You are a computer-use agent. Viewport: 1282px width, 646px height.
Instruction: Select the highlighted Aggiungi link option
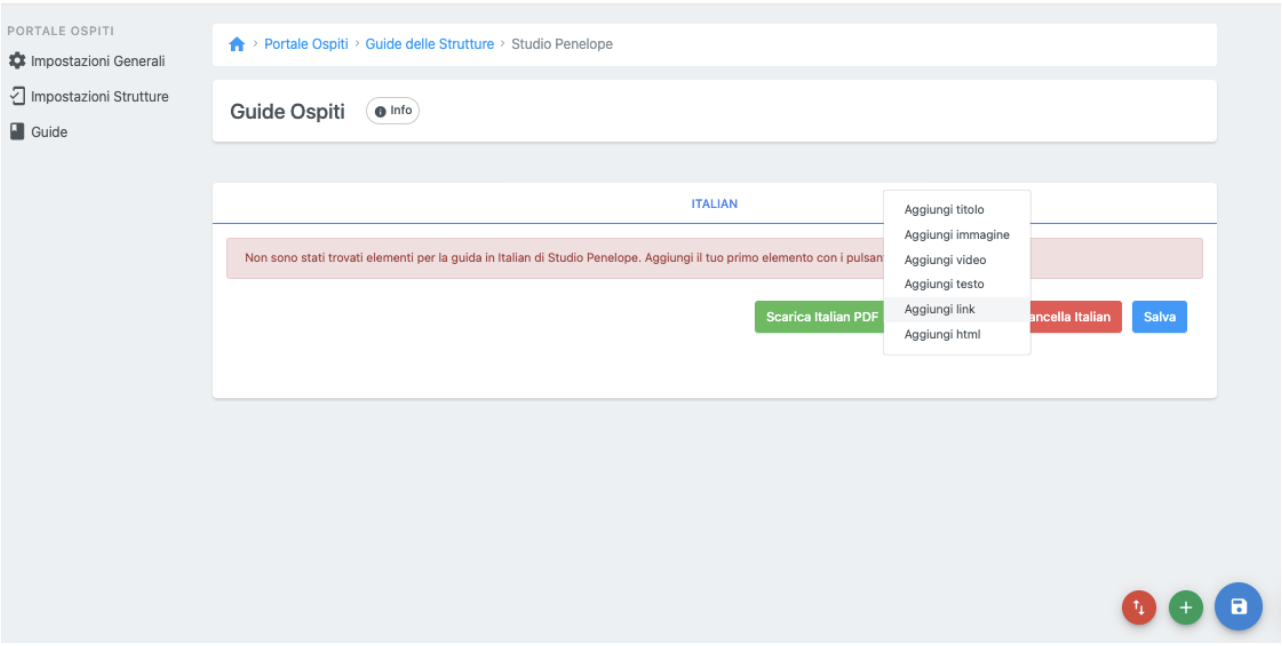click(939, 309)
